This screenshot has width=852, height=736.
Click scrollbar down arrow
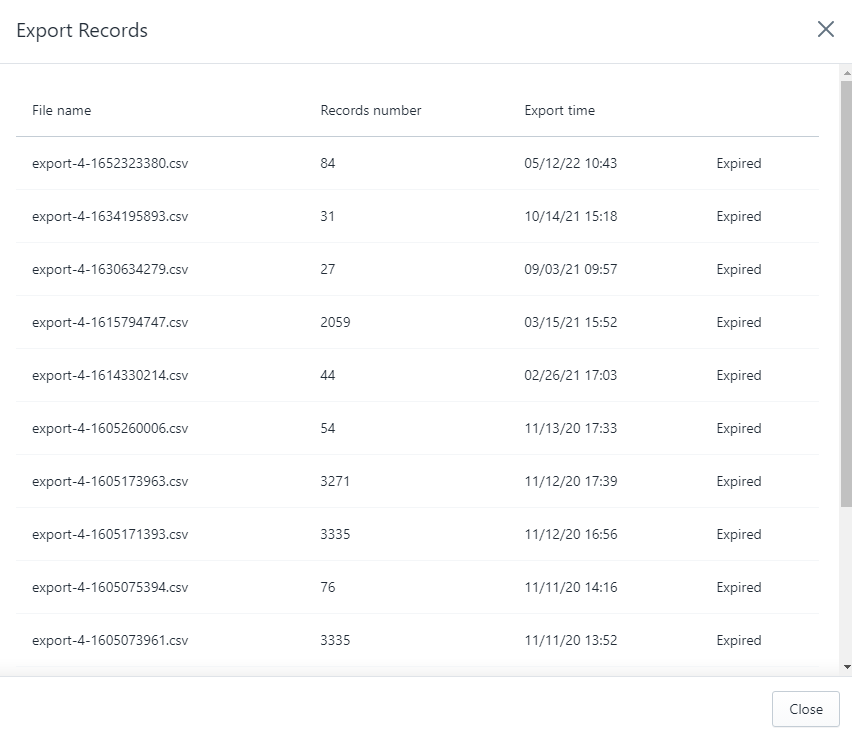pyautogui.click(x=847, y=667)
